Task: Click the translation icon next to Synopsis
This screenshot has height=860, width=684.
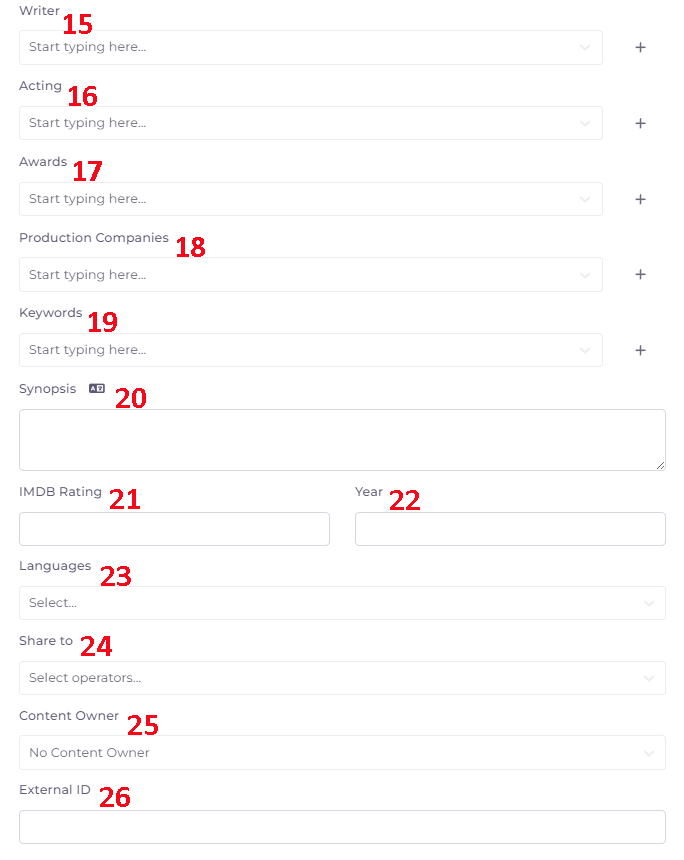Action: 96,389
